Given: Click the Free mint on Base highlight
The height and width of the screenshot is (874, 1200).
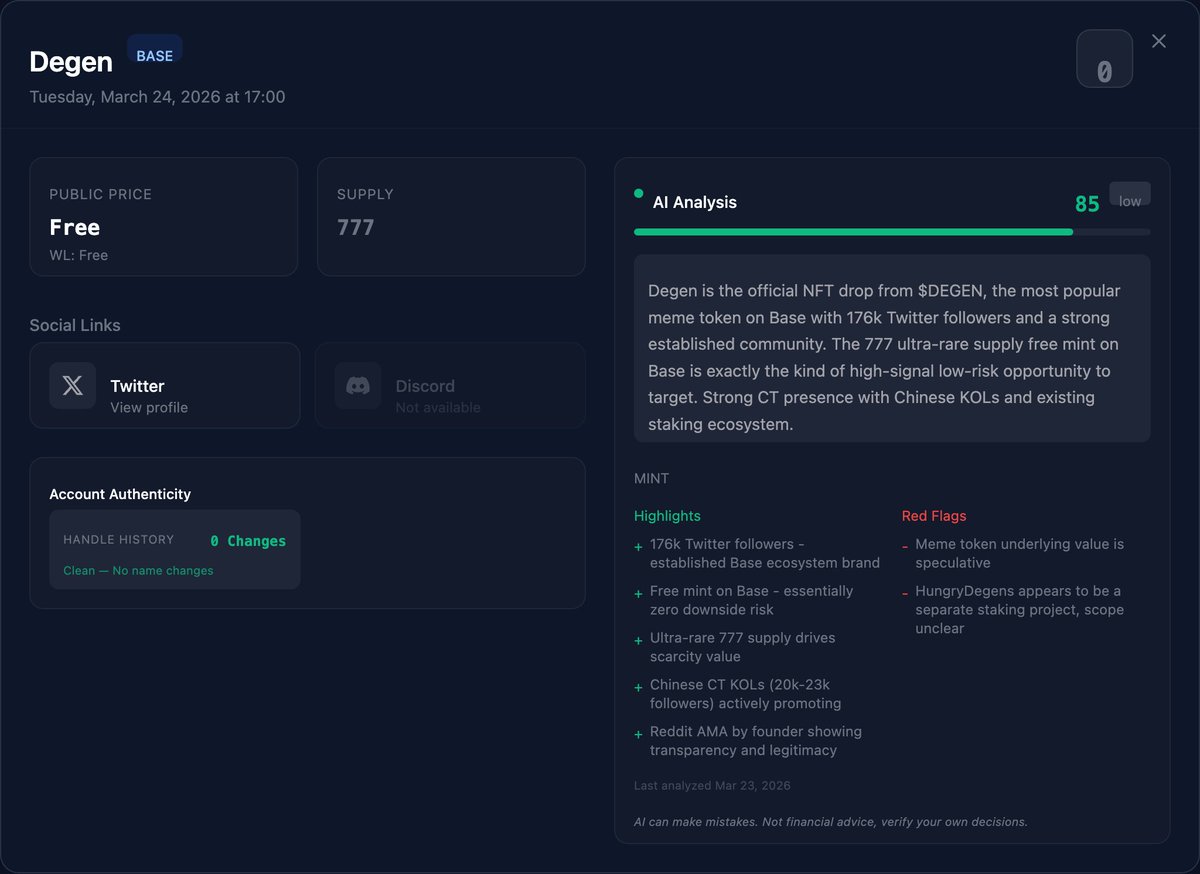Looking at the screenshot, I should pos(744,600).
